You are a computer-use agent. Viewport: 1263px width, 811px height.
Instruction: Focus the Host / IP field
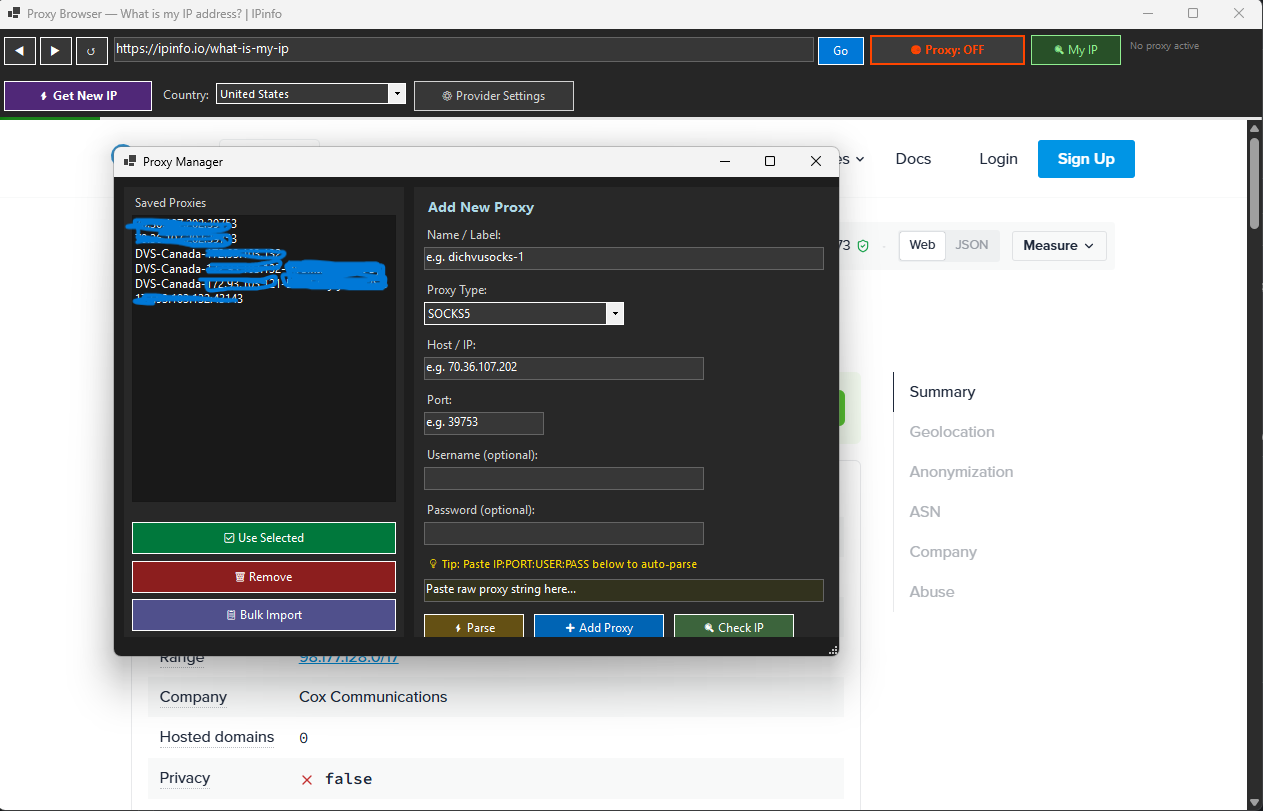click(x=564, y=368)
